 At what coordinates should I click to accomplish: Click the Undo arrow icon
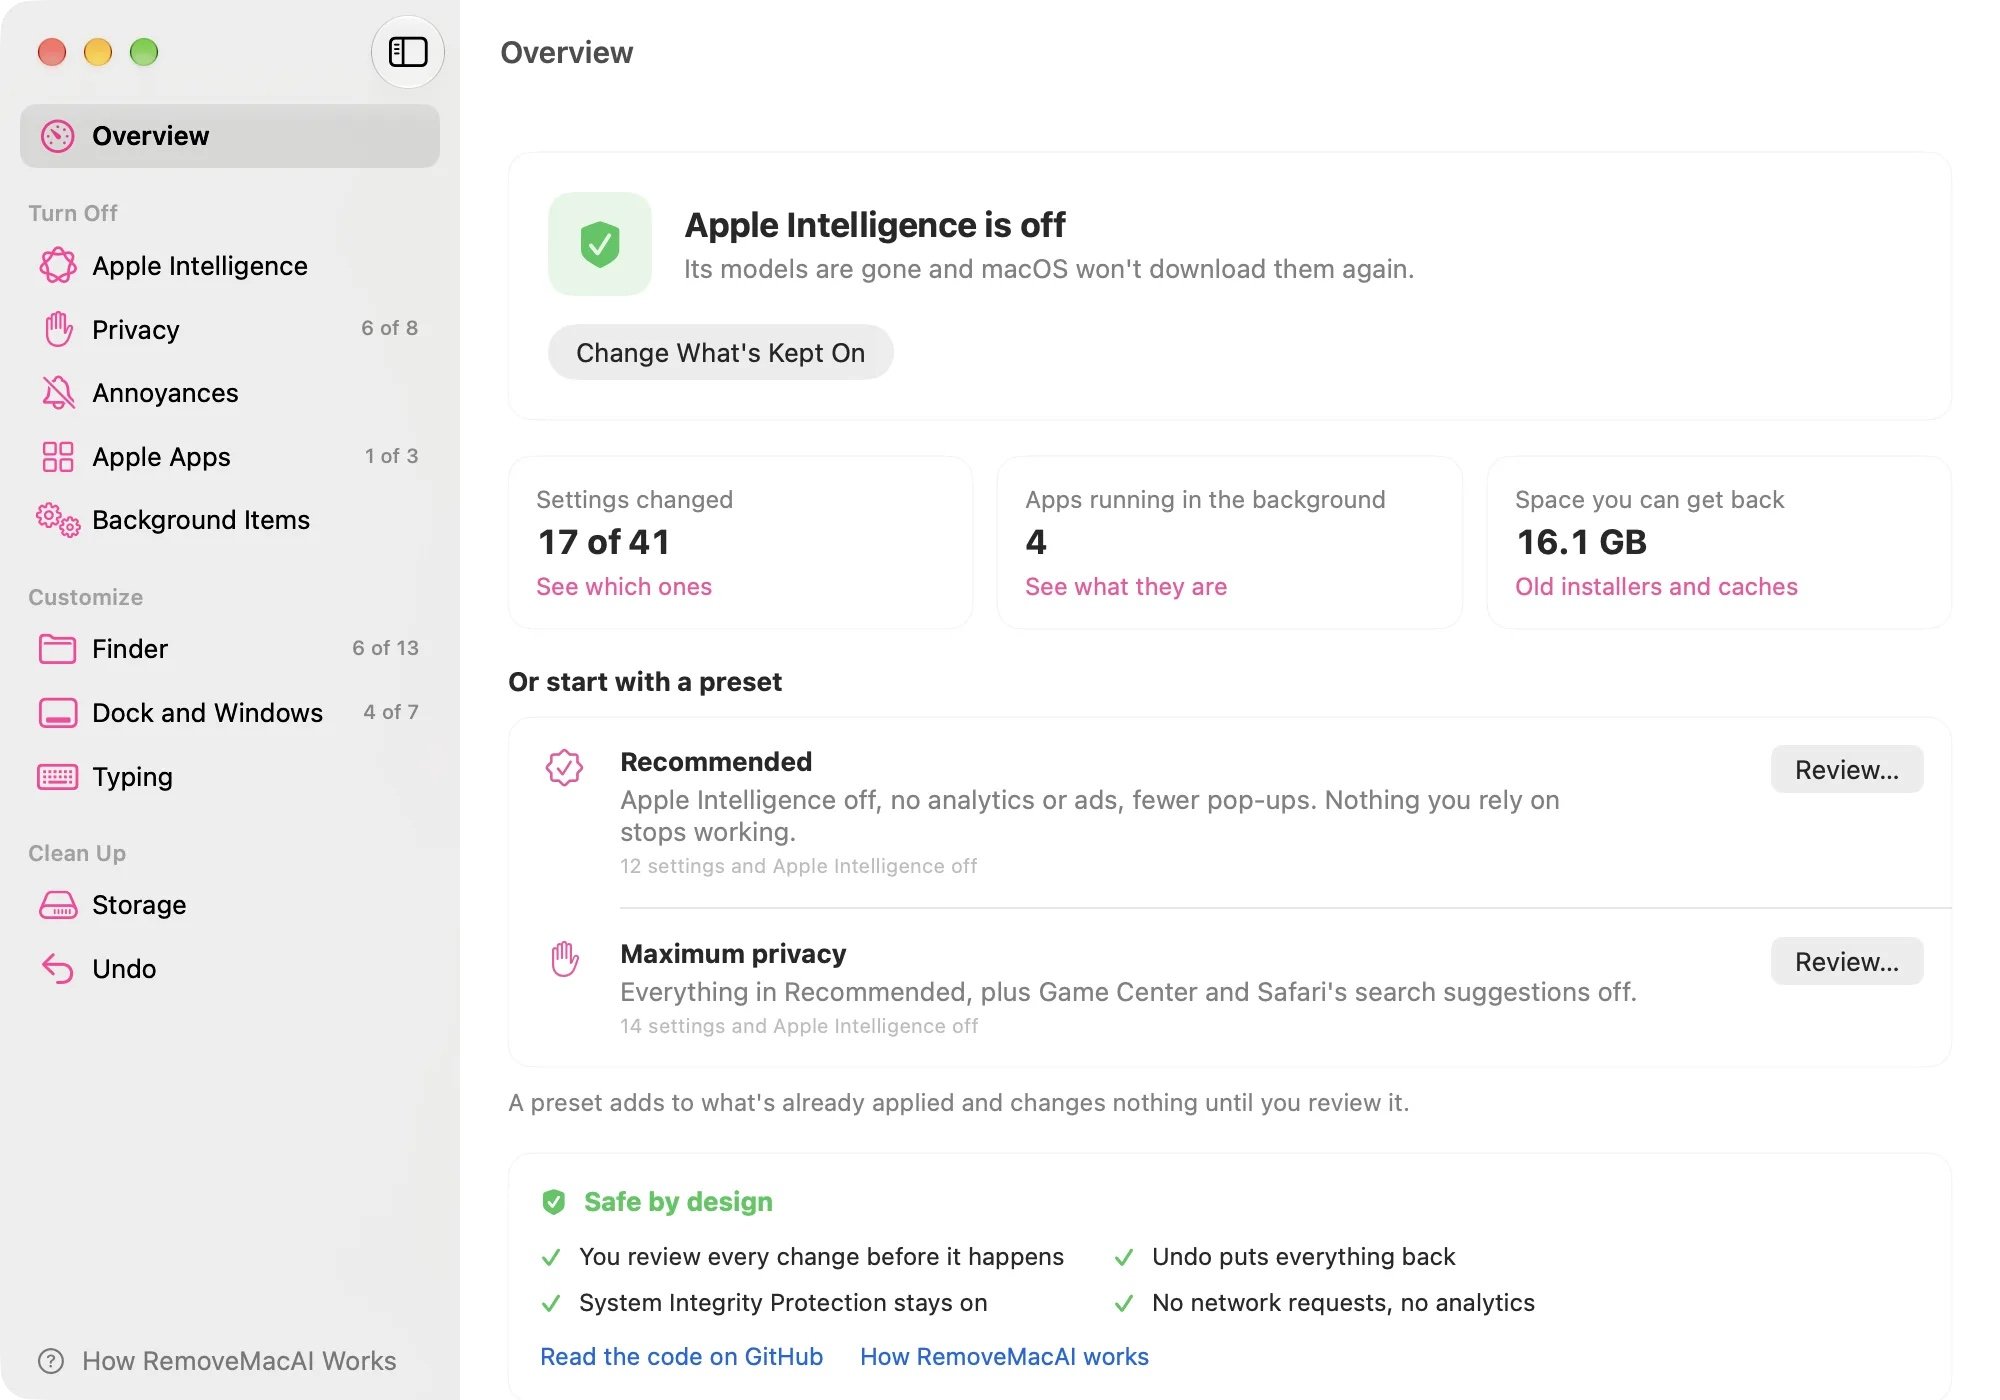[57, 968]
